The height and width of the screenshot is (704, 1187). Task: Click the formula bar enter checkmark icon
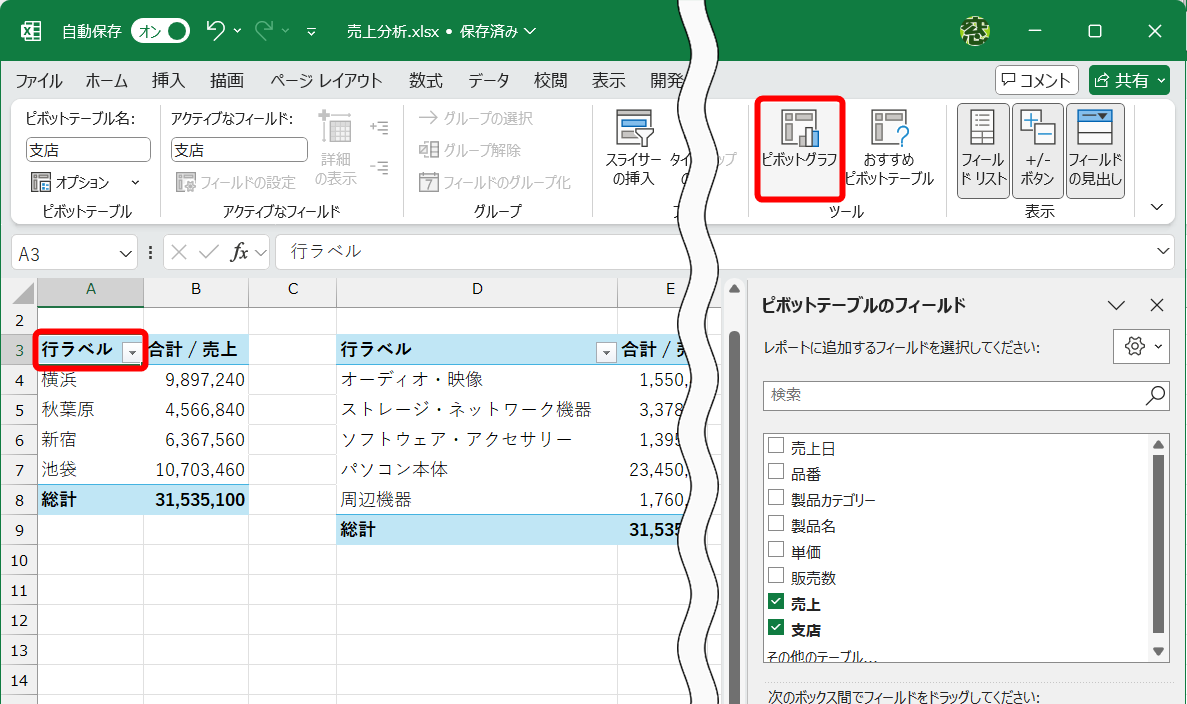tap(209, 251)
